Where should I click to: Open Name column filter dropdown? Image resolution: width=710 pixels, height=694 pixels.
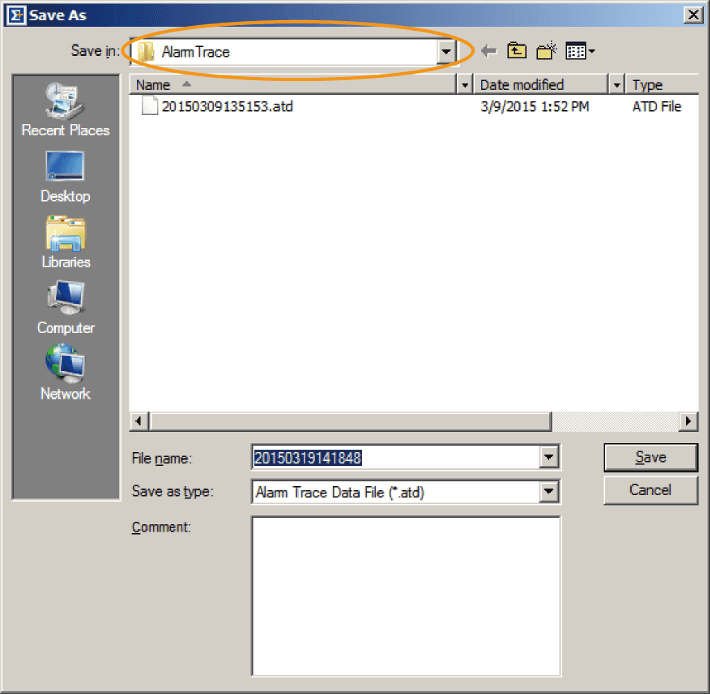[x=465, y=85]
